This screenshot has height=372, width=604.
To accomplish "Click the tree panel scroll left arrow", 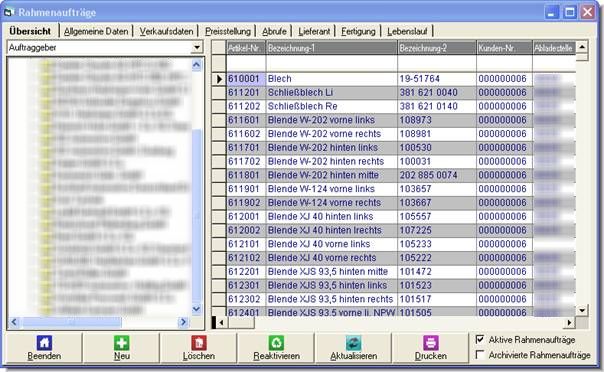I will (14, 322).
